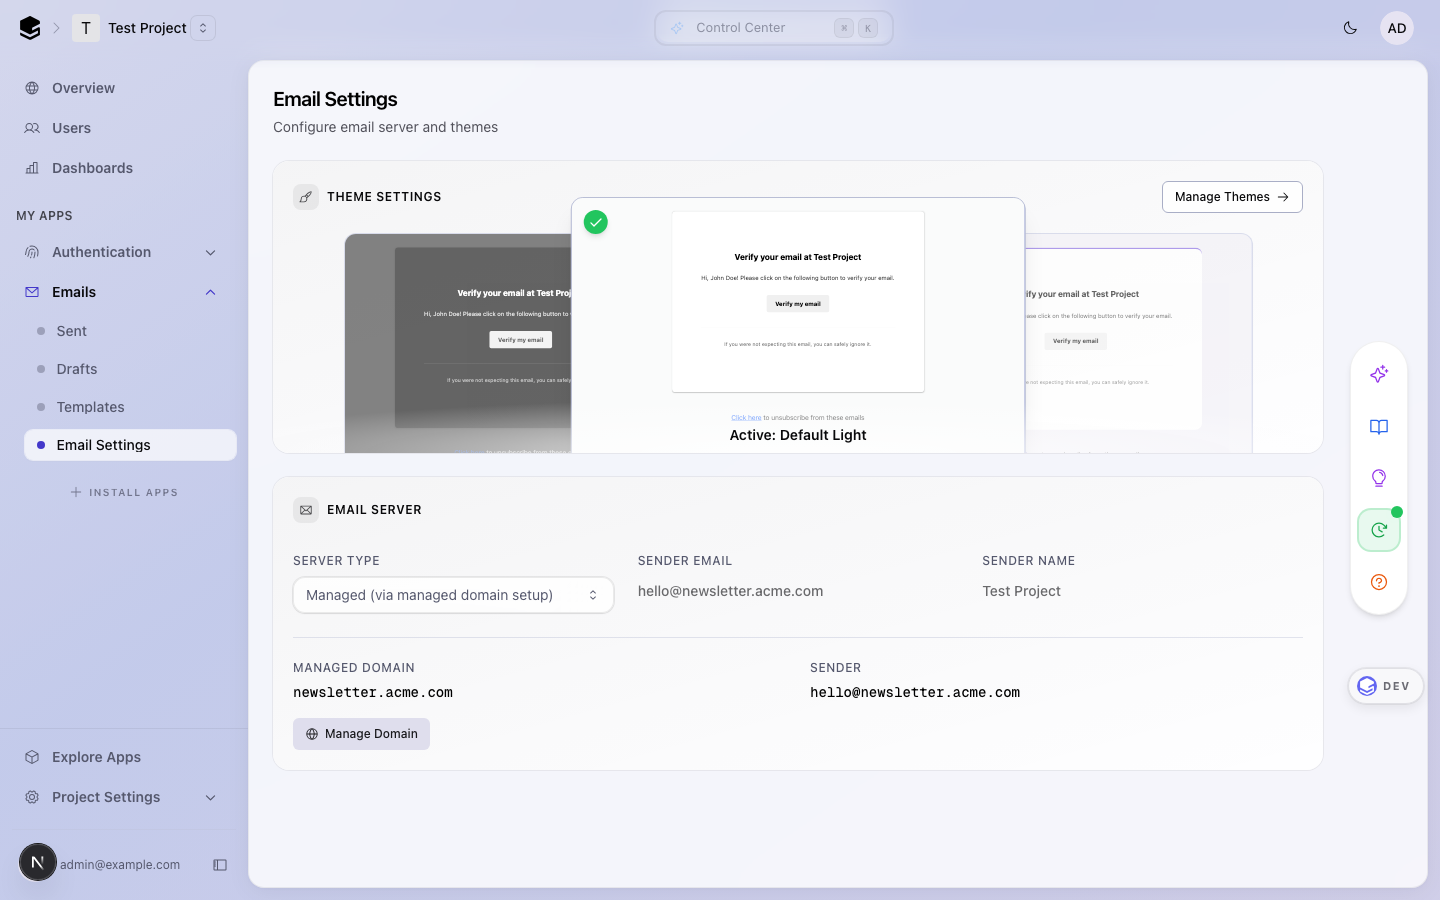This screenshot has width=1440, height=900.
Task: Open the orange help question icon
Action: pyautogui.click(x=1379, y=582)
